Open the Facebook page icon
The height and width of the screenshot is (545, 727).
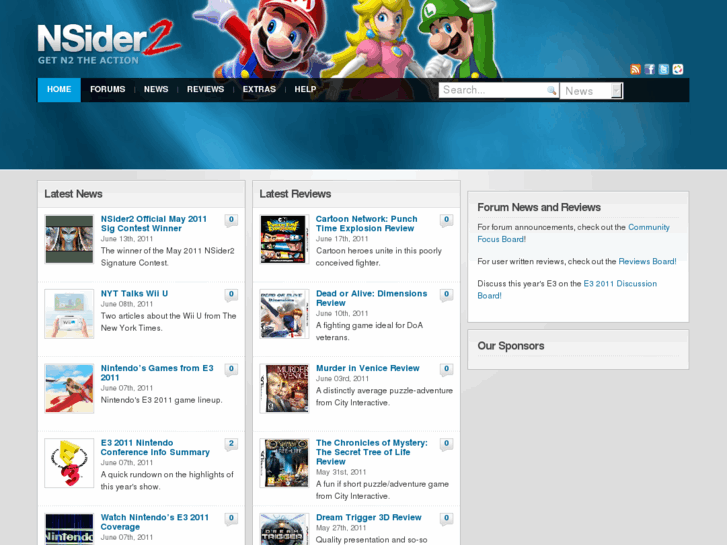click(650, 70)
